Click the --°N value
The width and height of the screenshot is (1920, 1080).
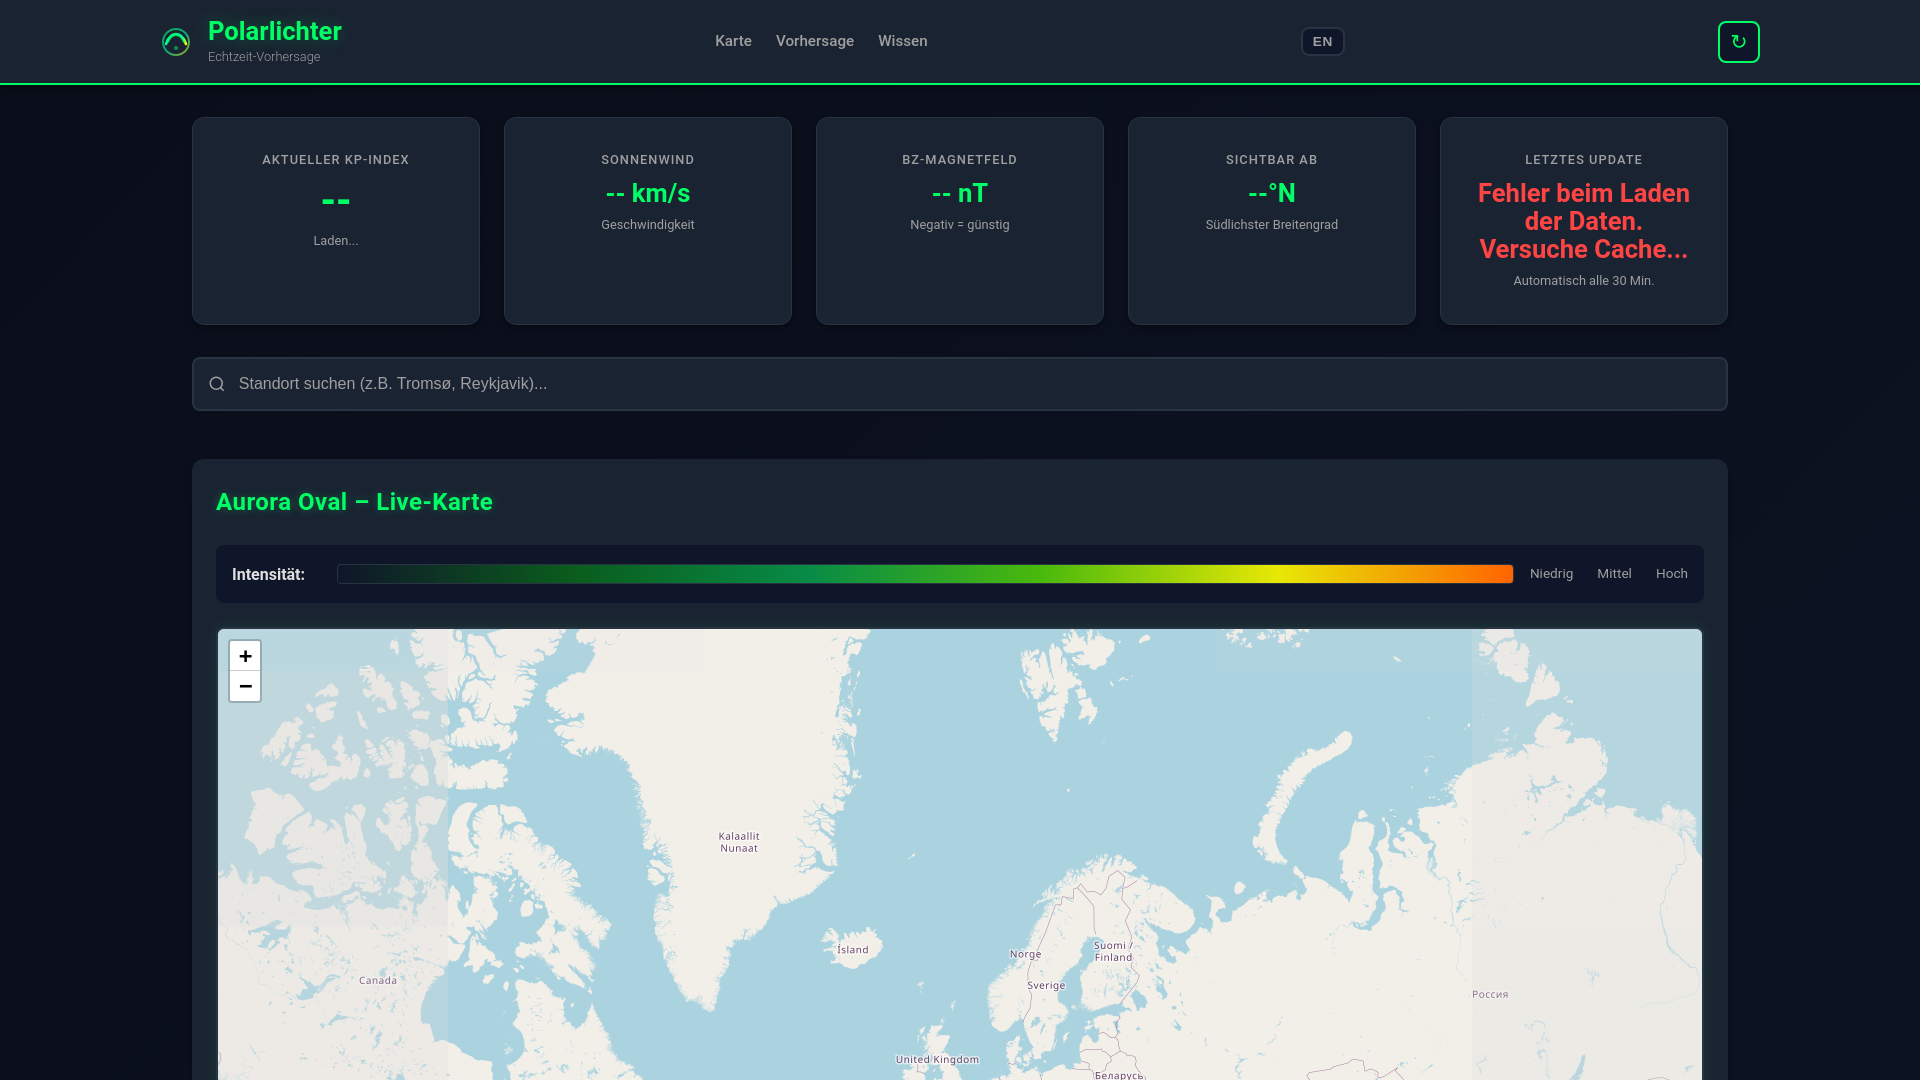1272,193
